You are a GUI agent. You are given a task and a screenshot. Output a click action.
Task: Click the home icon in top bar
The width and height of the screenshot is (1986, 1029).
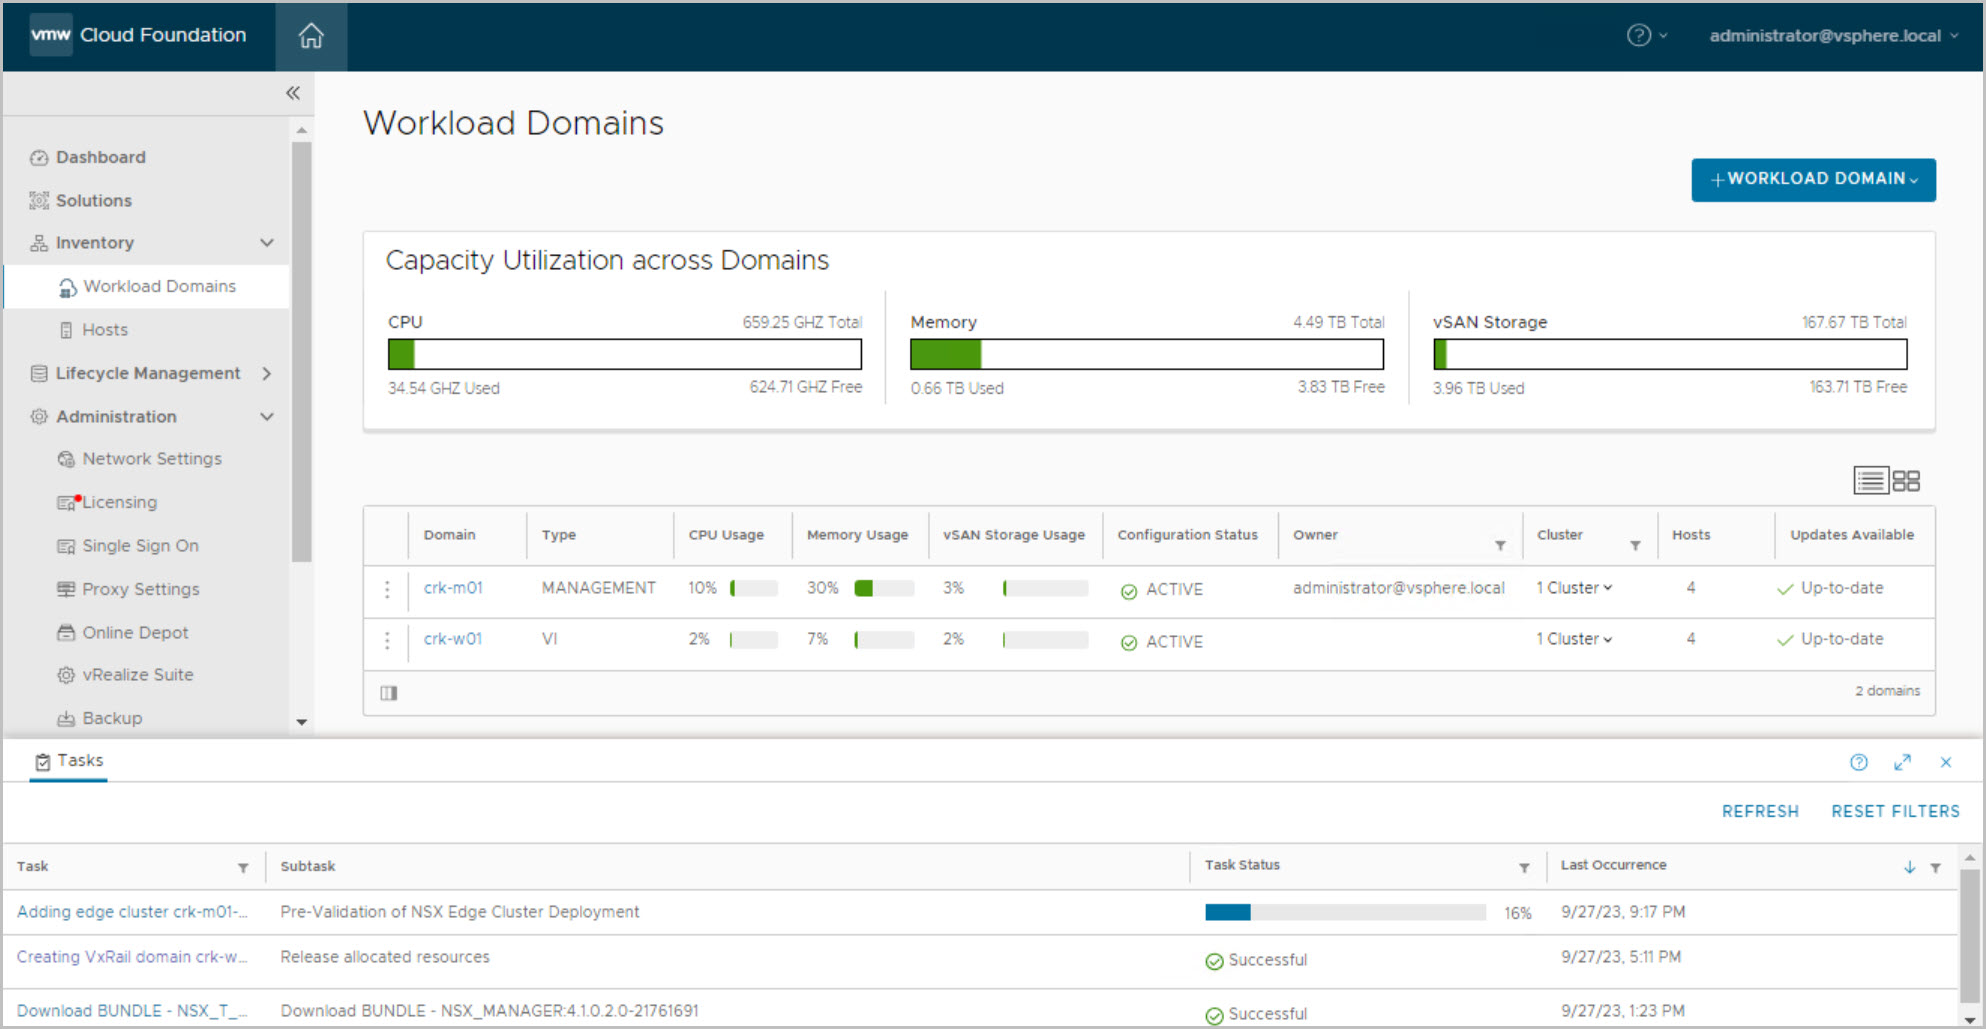[311, 36]
